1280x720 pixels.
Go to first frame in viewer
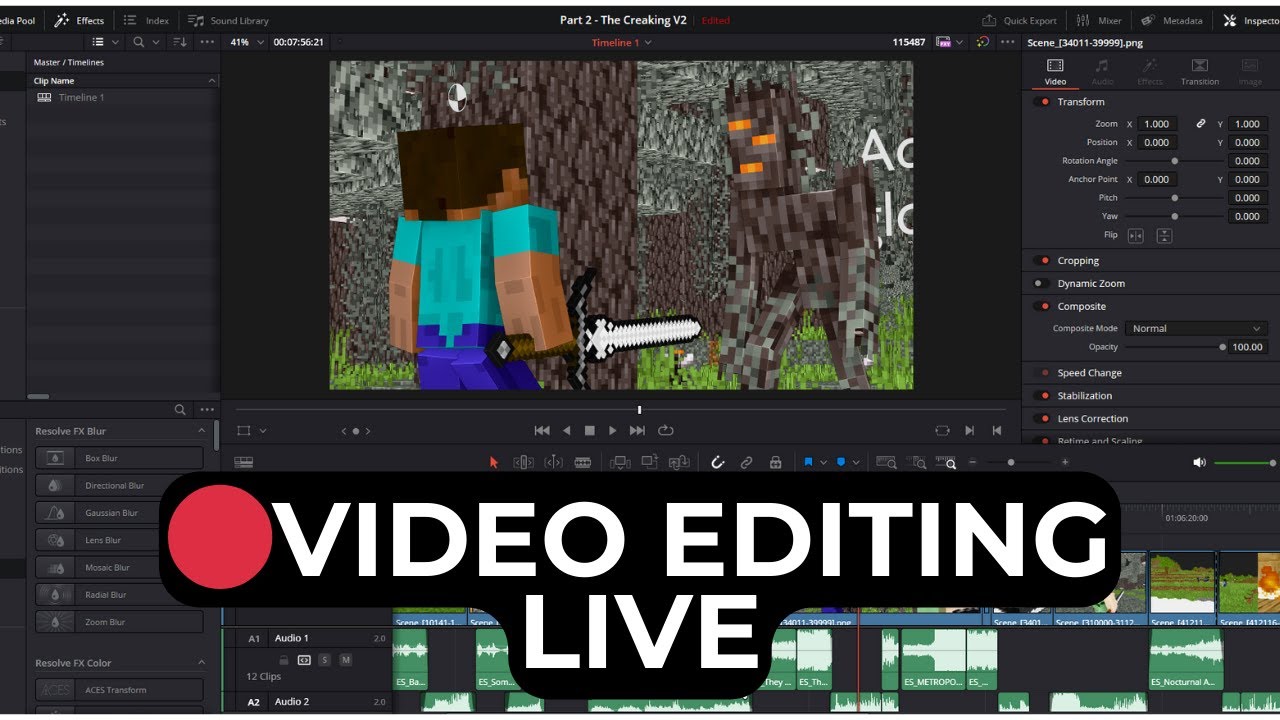(542, 431)
